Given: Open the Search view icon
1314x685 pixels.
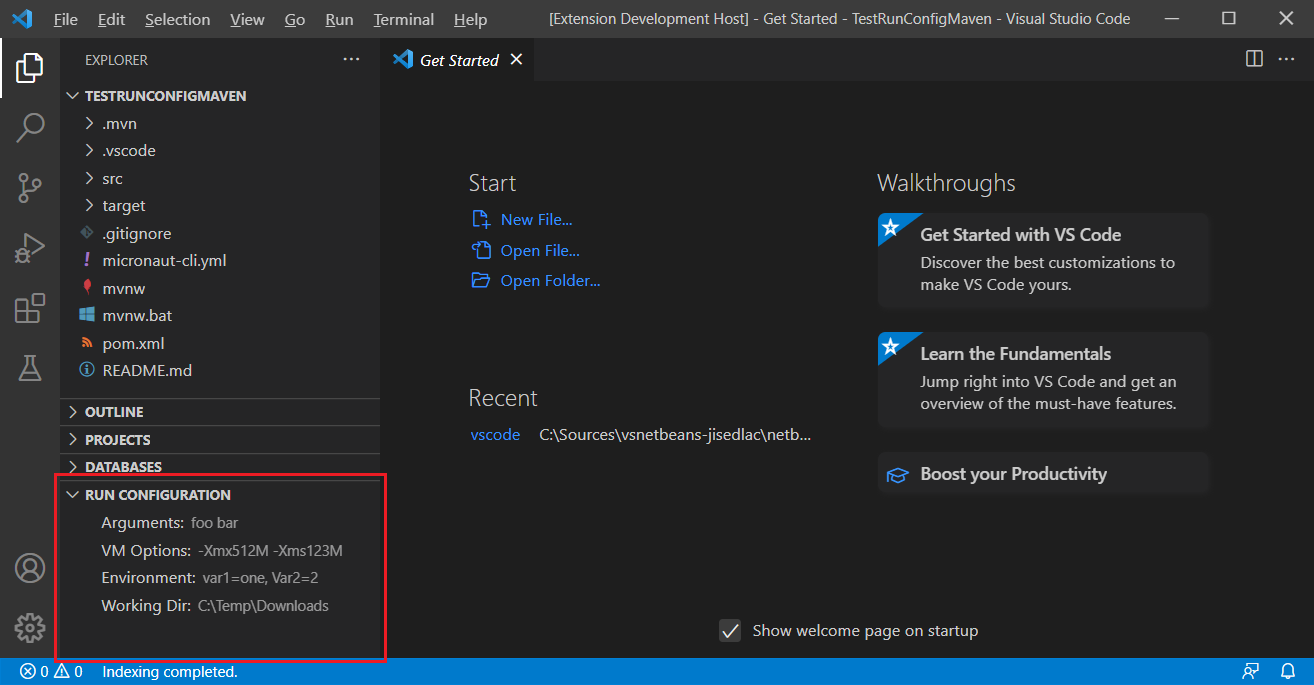Looking at the screenshot, I should (30, 128).
